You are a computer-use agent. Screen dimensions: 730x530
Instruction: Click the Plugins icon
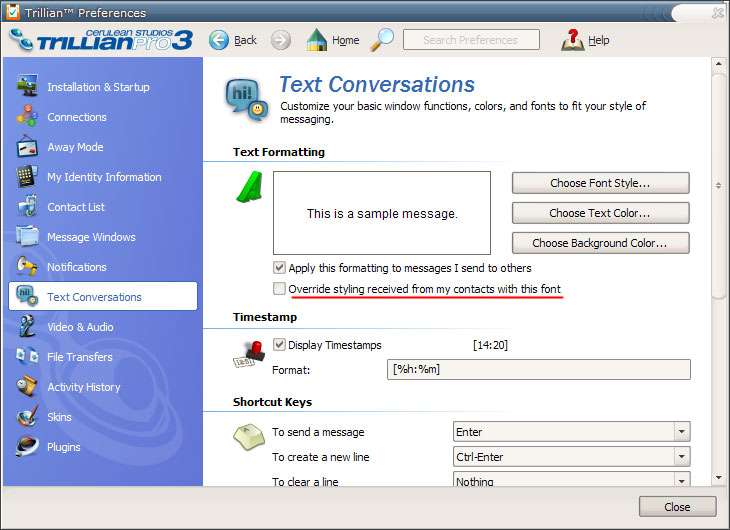point(27,446)
